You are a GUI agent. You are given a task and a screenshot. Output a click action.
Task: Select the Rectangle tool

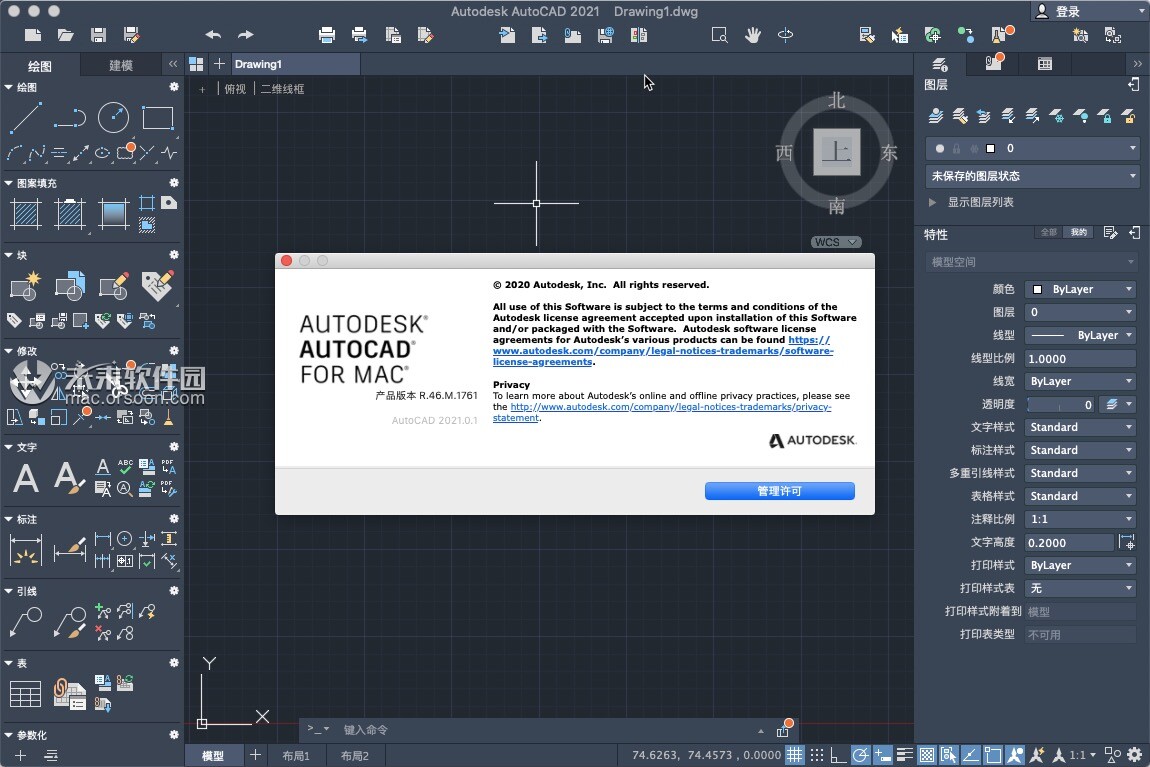tap(158, 117)
